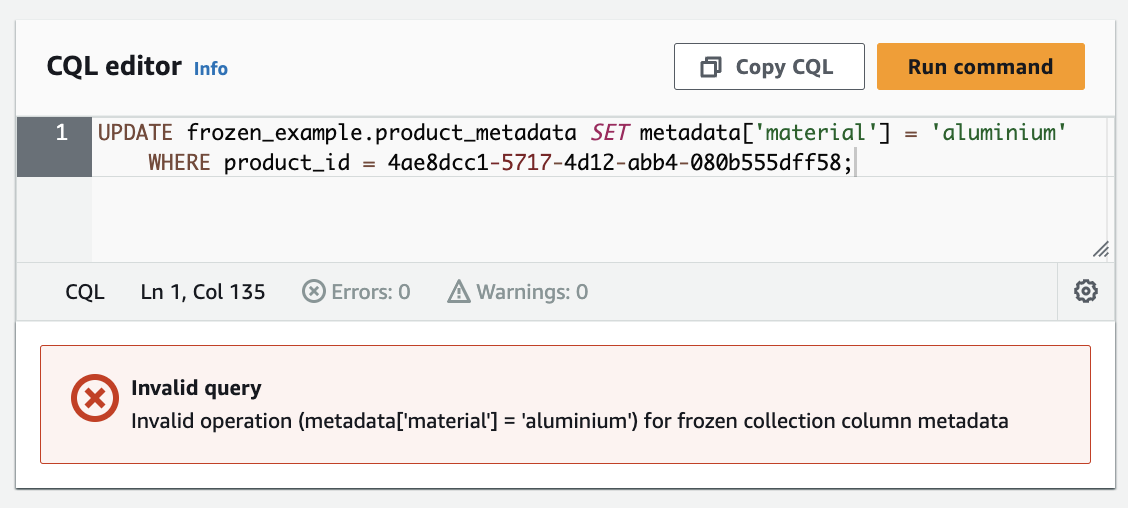Image resolution: width=1128 pixels, height=508 pixels.
Task: Click the WHERE keyword in the editor
Action: (x=179, y=162)
